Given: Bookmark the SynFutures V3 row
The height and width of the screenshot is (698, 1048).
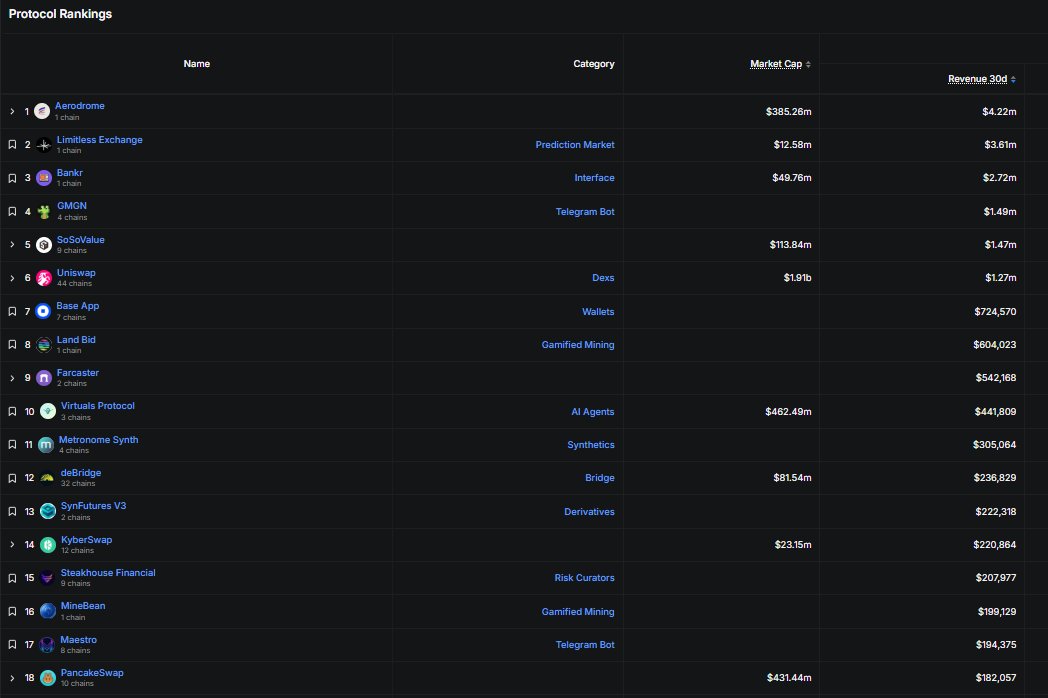Looking at the screenshot, I should coord(12,511).
